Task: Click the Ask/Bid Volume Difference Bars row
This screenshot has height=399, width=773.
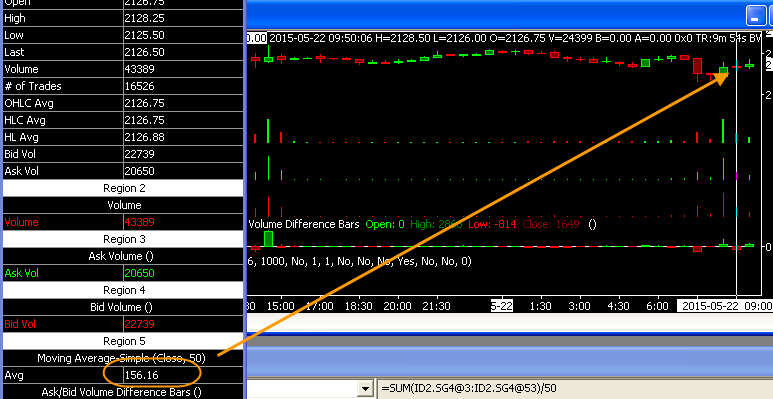Action: point(123,392)
